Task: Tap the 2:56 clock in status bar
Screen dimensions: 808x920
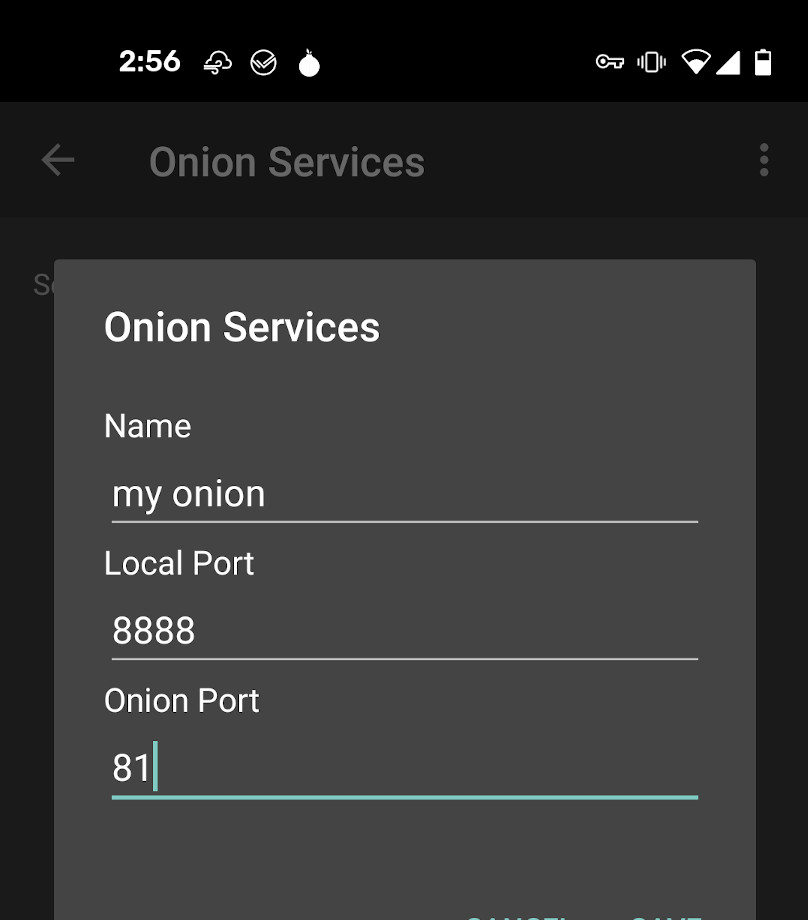Action: 149,62
